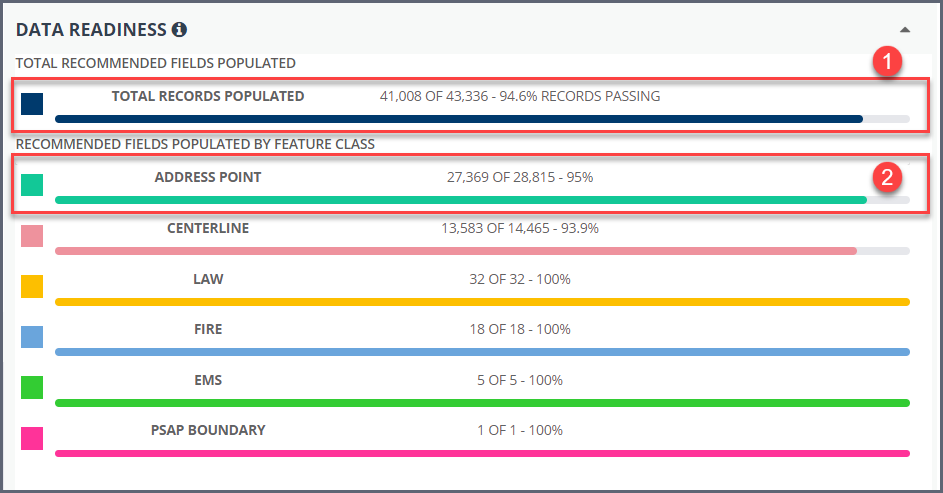Click the Total Records Populated progress bar
The width and height of the screenshot is (943, 493).
(482, 119)
